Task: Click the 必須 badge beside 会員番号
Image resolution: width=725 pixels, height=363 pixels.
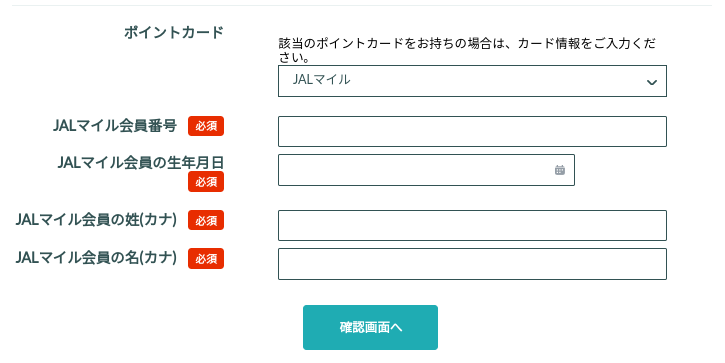Action: (x=206, y=126)
